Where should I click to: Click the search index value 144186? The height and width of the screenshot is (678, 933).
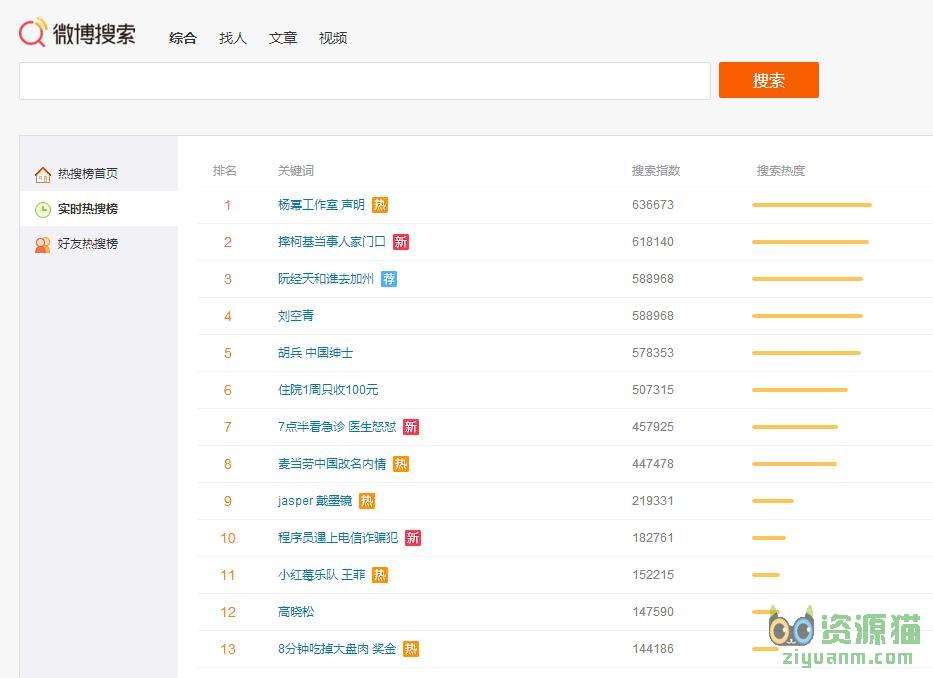[653, 649]
